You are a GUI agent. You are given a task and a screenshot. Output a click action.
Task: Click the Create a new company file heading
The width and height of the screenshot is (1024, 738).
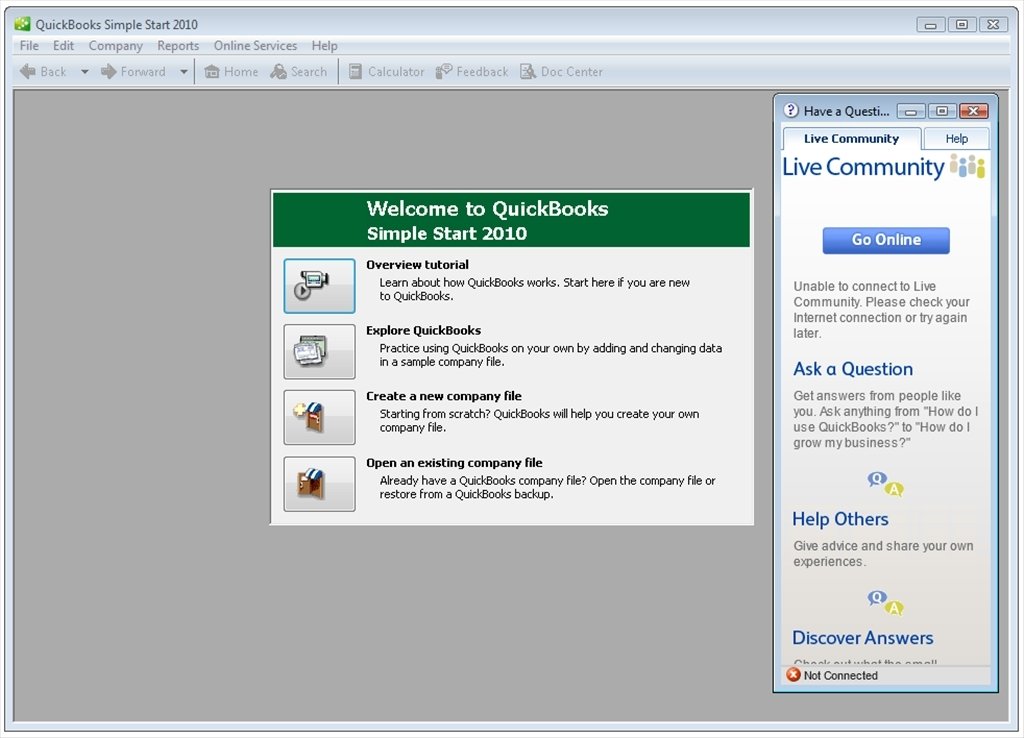pos(443,396)
